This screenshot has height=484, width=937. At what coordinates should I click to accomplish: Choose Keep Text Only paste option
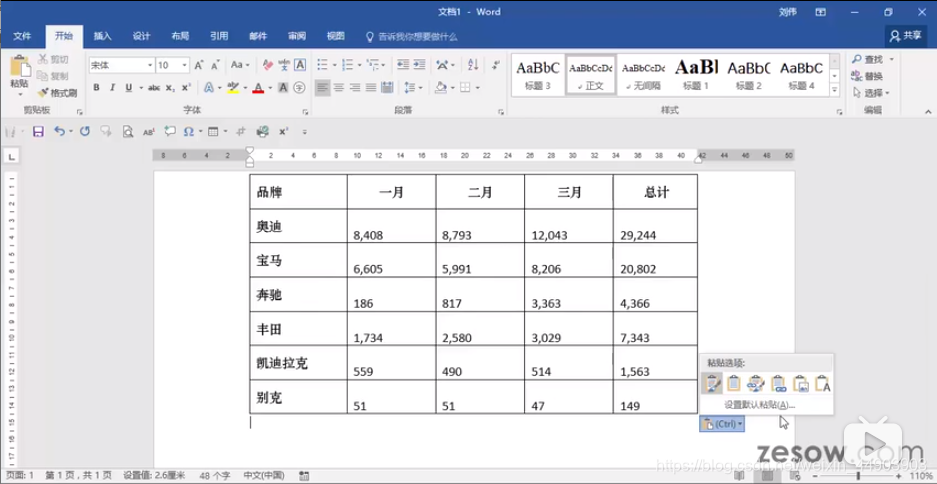click(822, 384)
